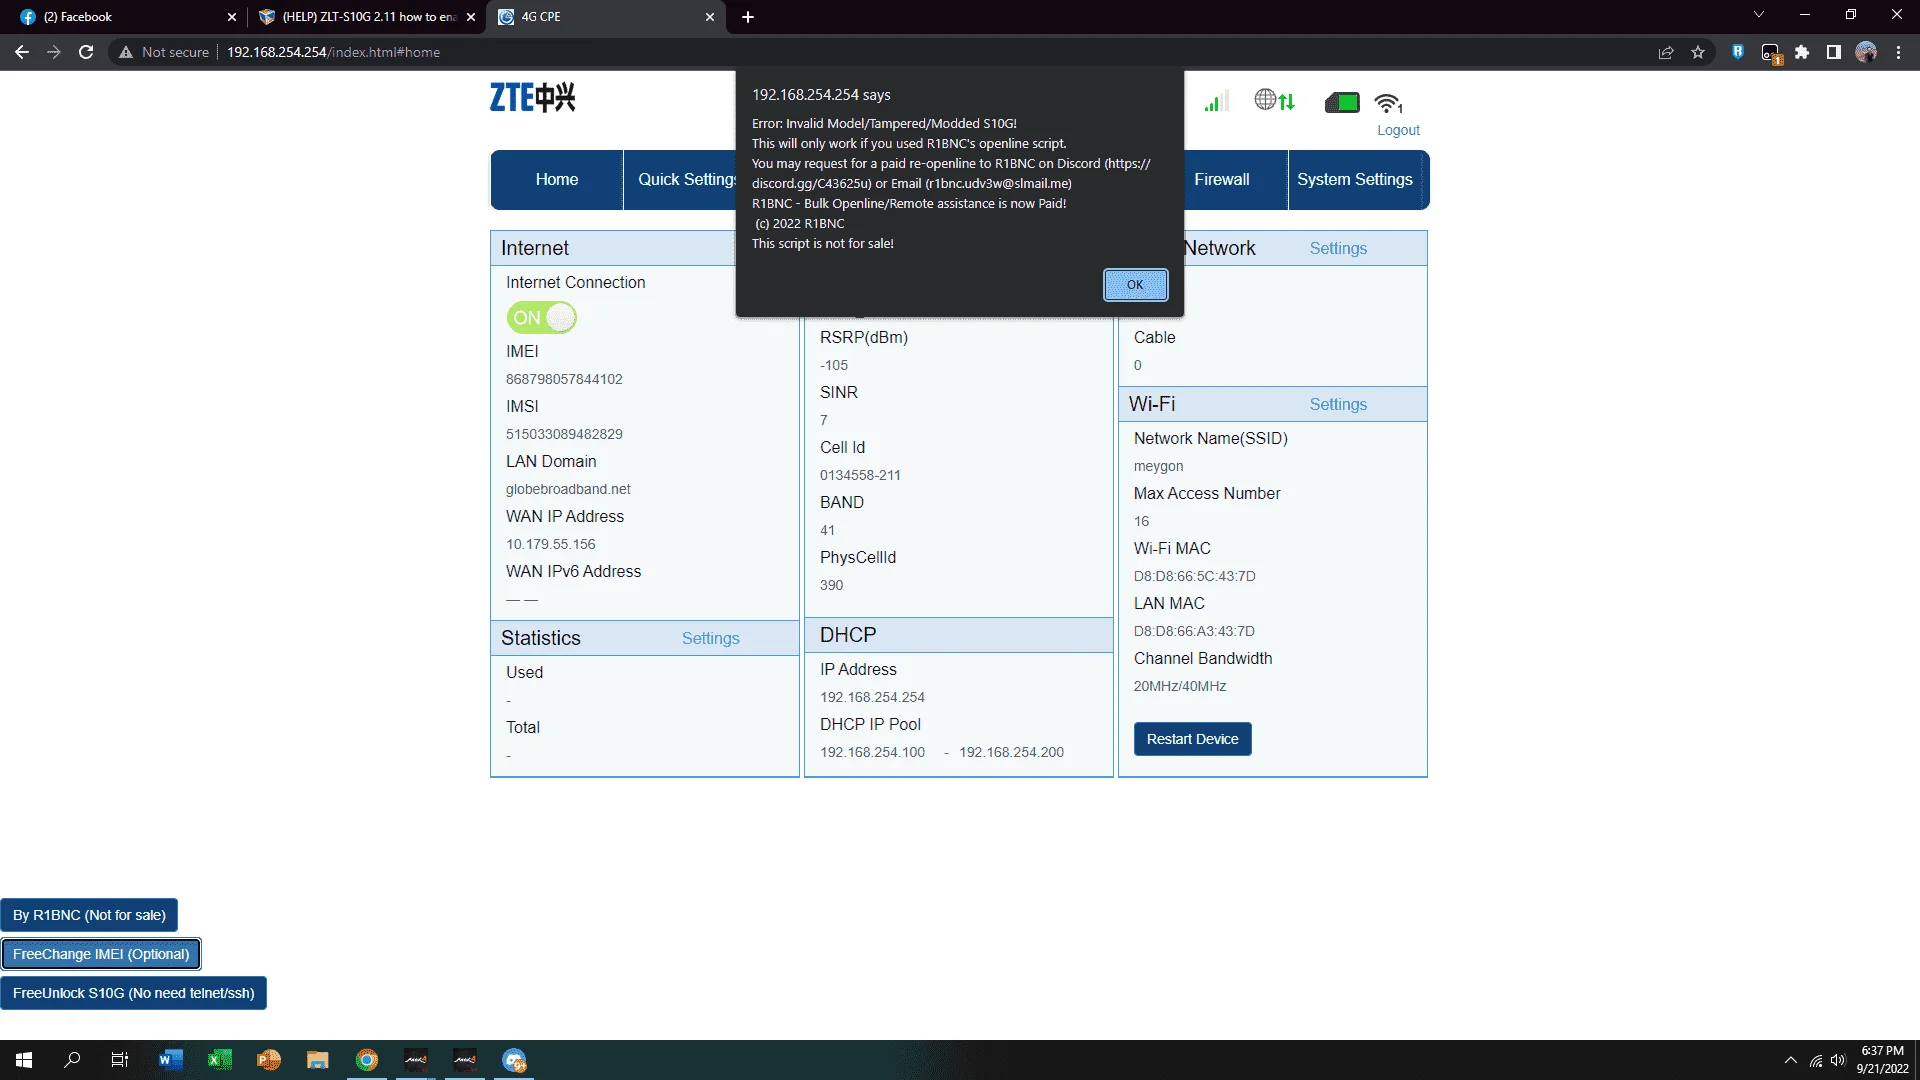Click WAN IP address 10.179.55.156
Viewport: 1920px width, 1080px height.
click(550, 544)
